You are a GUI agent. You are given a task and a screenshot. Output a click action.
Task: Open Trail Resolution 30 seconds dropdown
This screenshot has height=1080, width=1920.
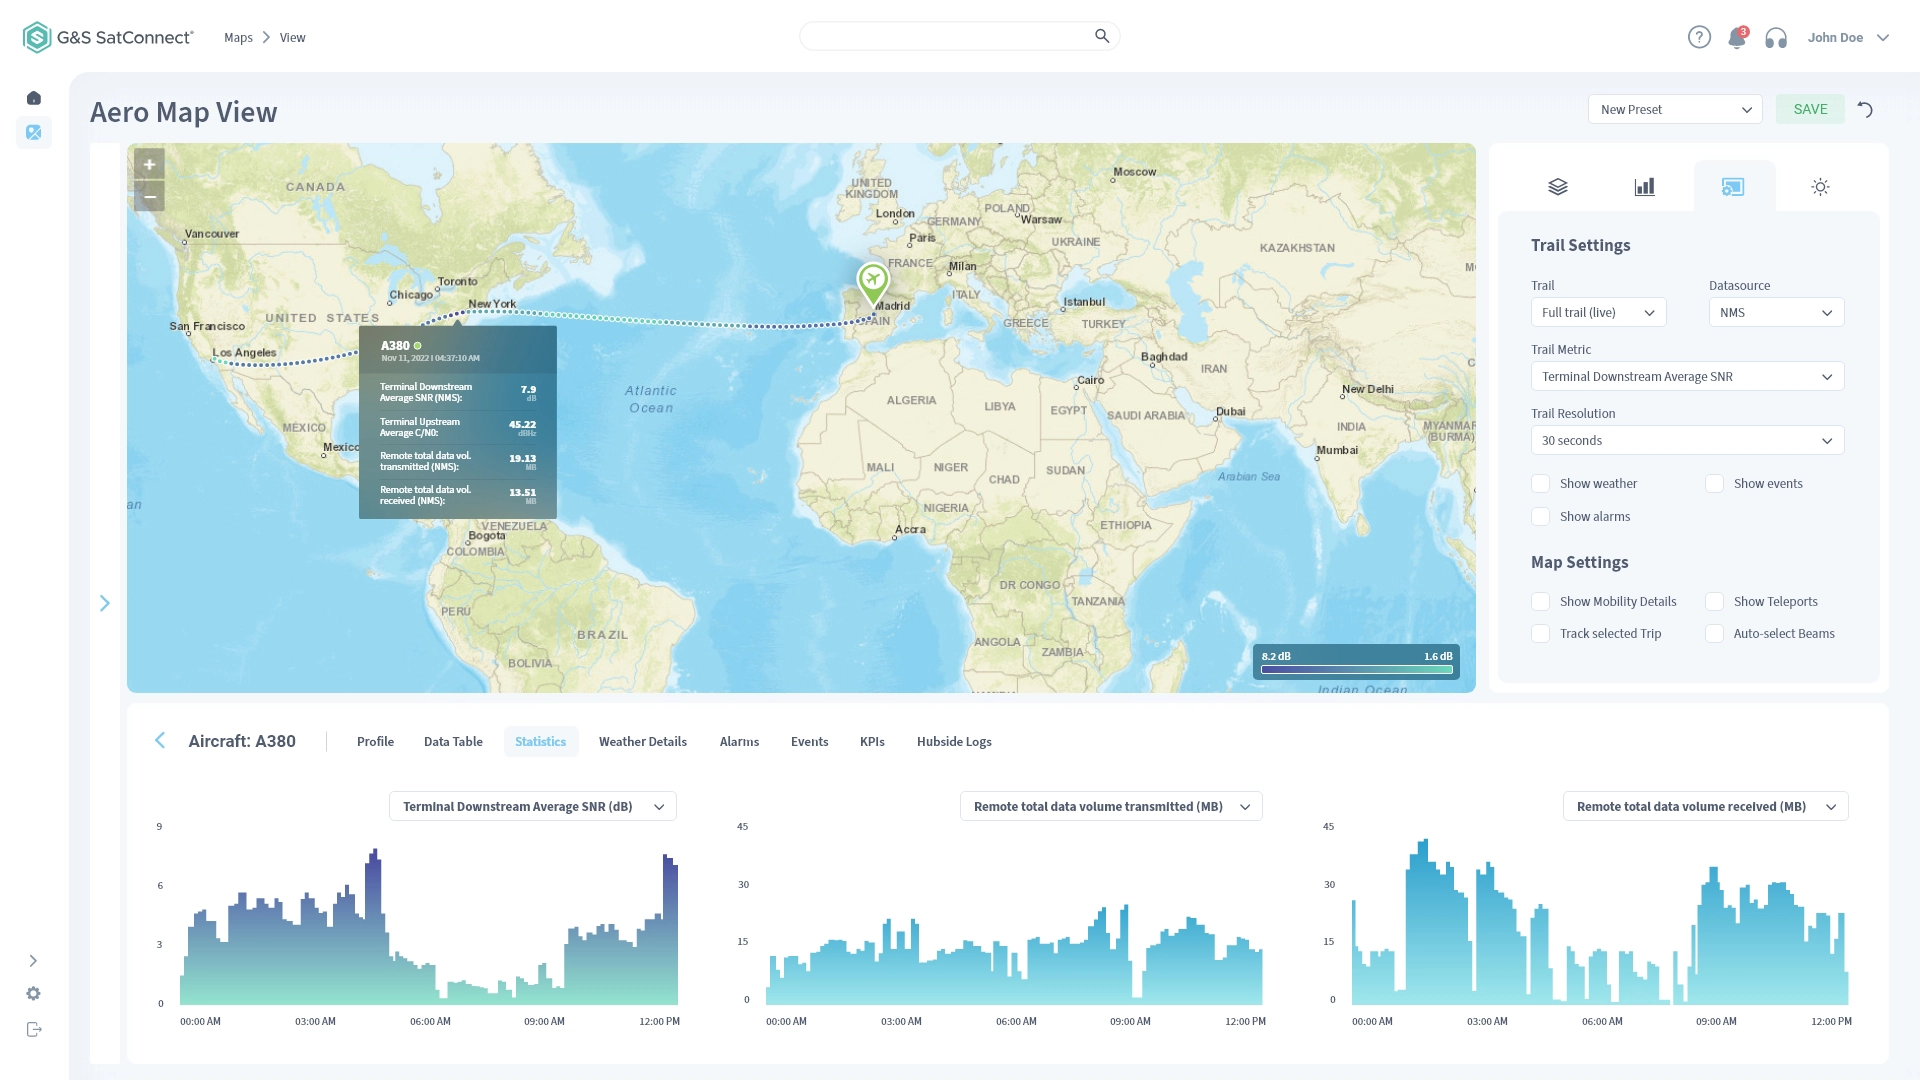pyautogui.click(x=1687, y=440)
